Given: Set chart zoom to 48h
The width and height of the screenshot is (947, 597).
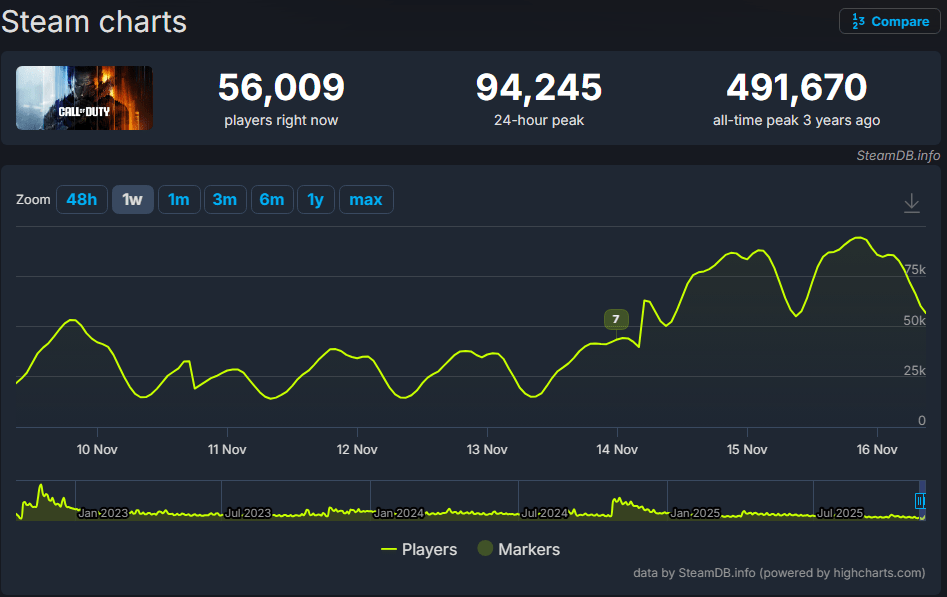Looking at the screenshot, I should pyautogui.click(x=81, y=200).
